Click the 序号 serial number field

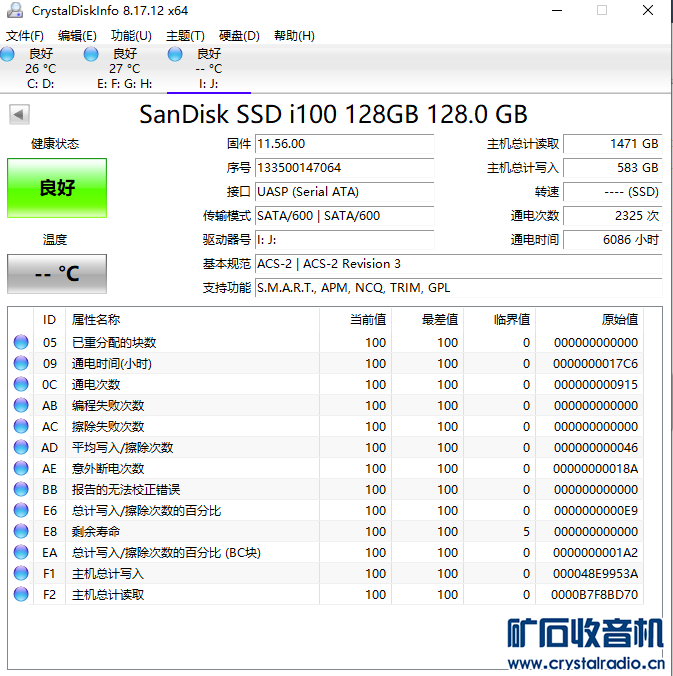pos(344,168)
